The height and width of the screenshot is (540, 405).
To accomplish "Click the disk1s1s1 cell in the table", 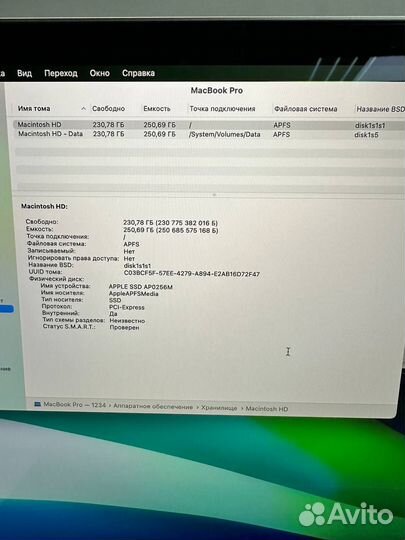I will (370, 125).
